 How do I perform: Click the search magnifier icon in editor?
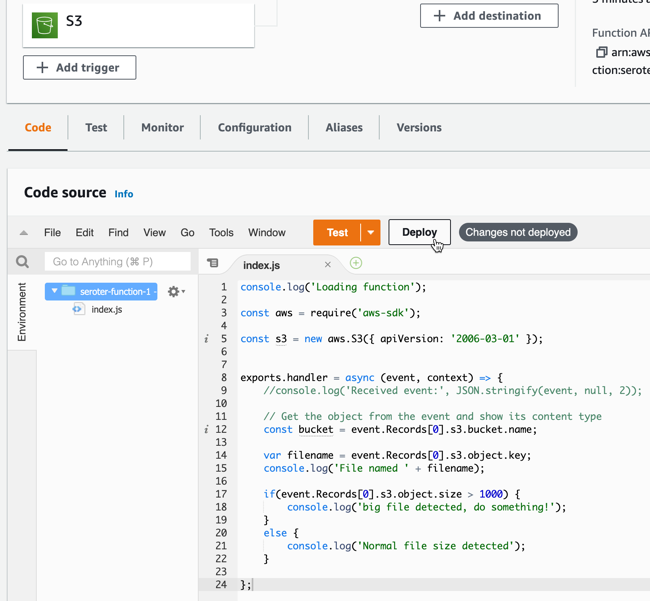click(x=22, y=262)
